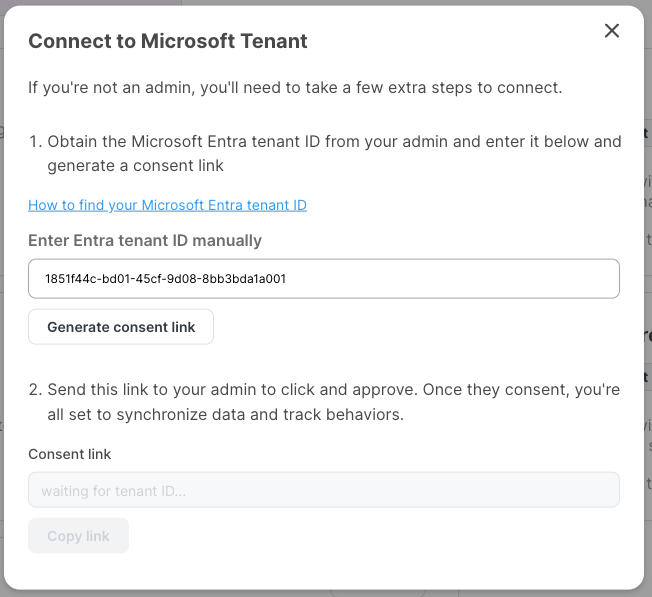Screen dimensions: 652x597
Task: Click the 'Connect to Microsoft Tenant' dialog title
Action: pyautogui.click(x=167, y=41)
